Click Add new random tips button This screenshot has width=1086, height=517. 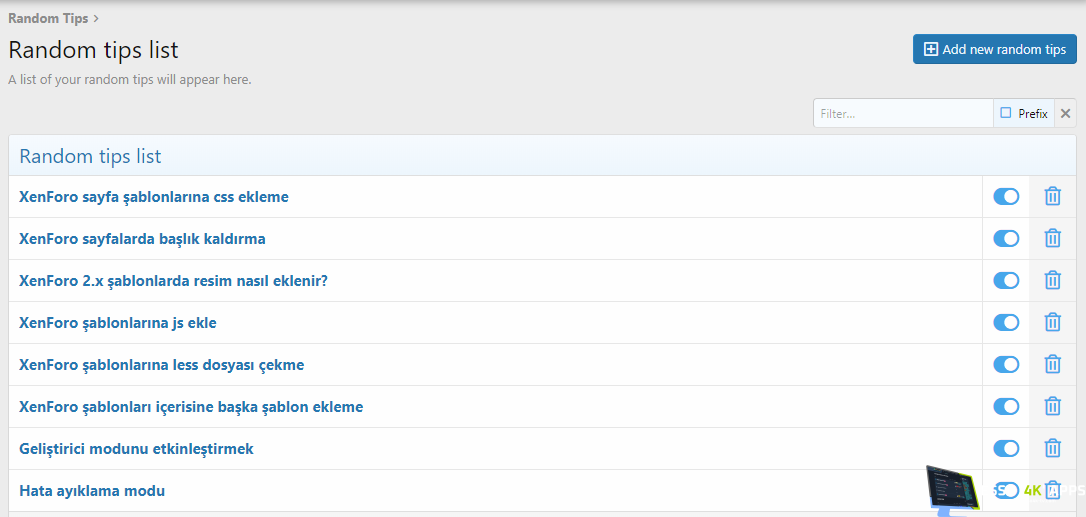point(994,49)
